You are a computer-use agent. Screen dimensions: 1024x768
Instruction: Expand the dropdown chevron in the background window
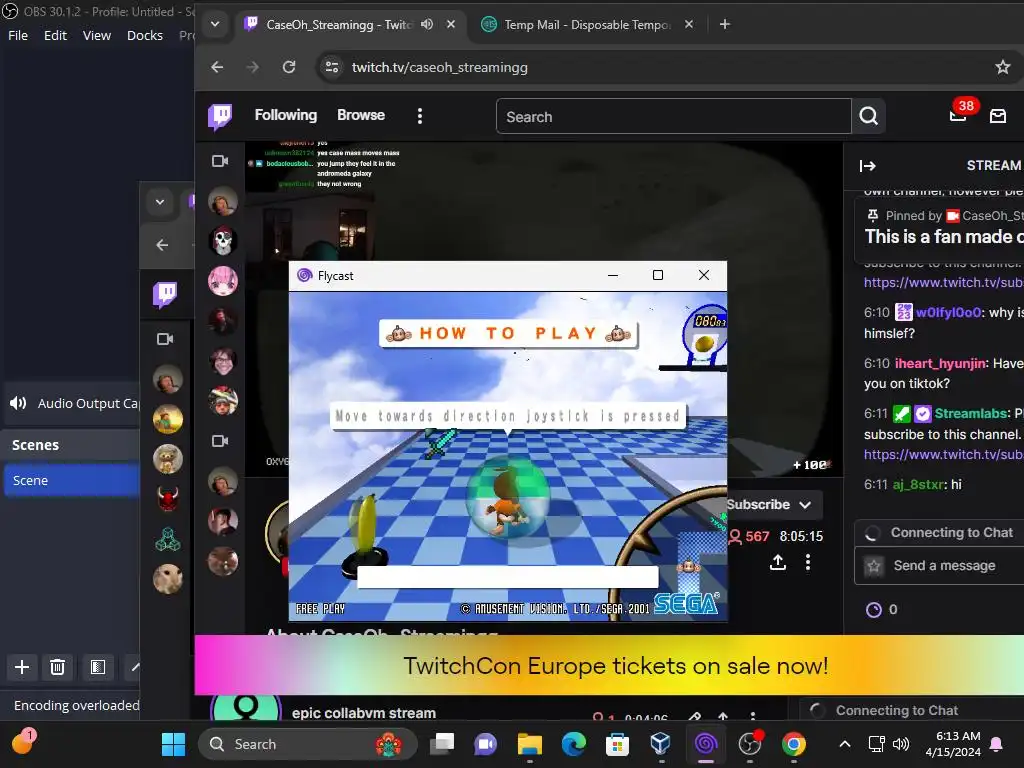[x=160, y=202]
